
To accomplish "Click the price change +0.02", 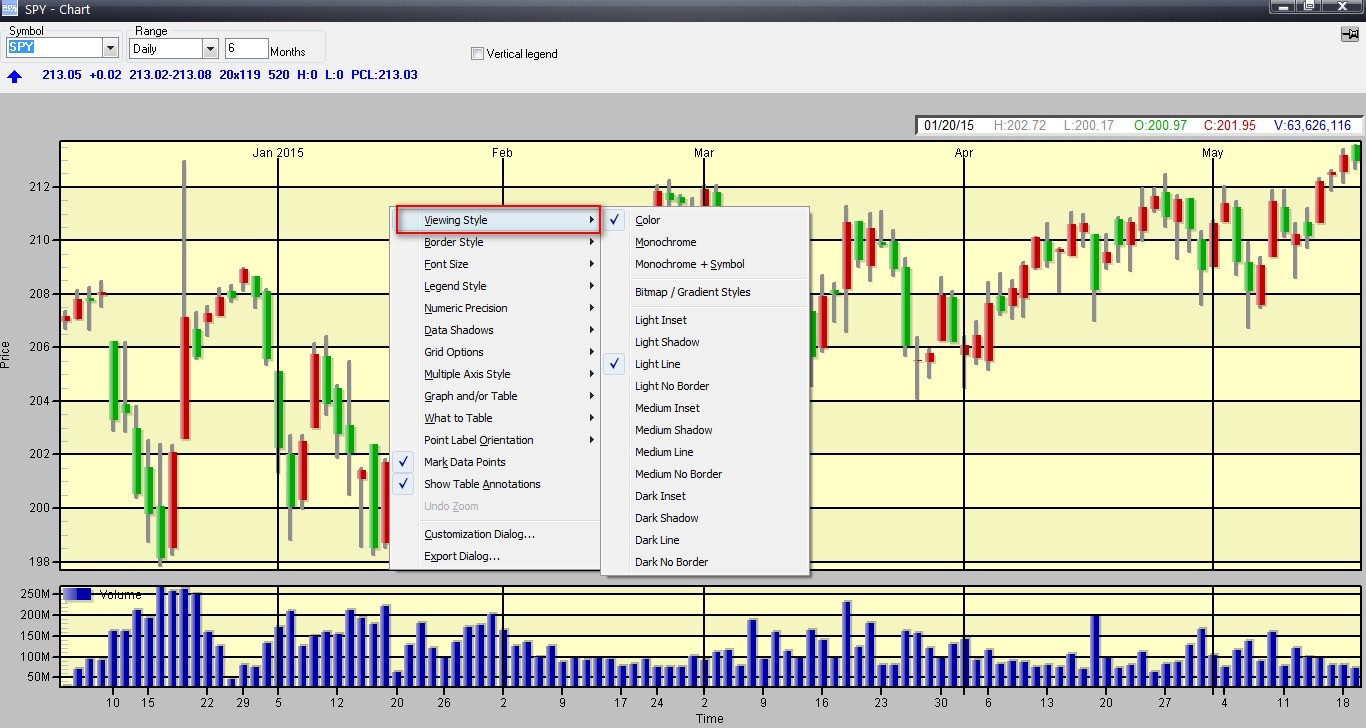I will click(x=105, y=75).
